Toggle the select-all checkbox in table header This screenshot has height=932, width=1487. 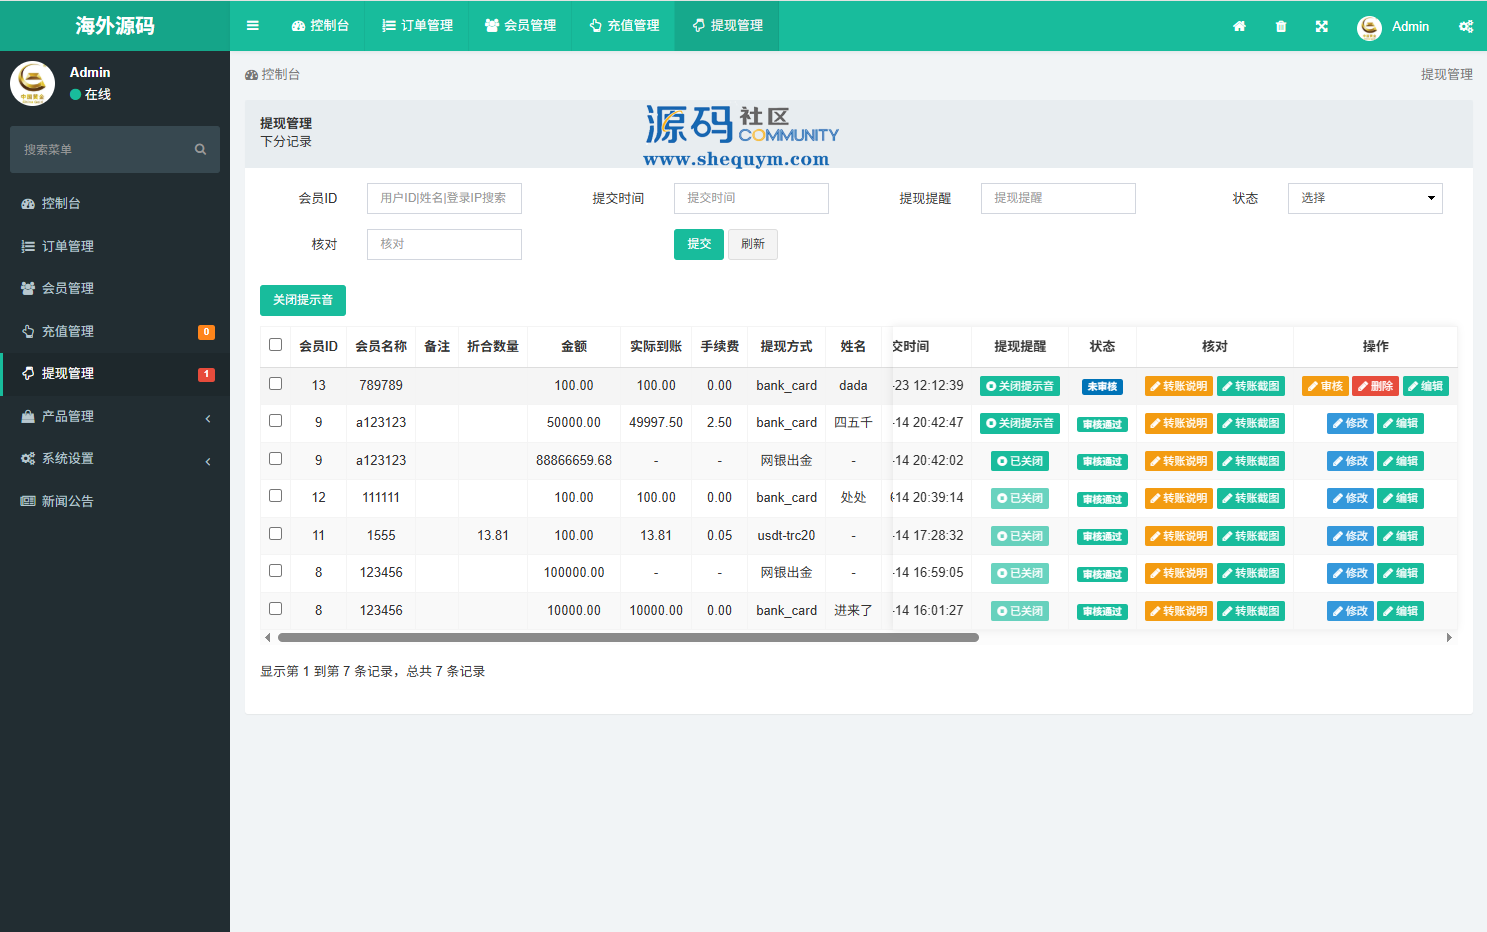pyautogui.click(x=276, y=345)
